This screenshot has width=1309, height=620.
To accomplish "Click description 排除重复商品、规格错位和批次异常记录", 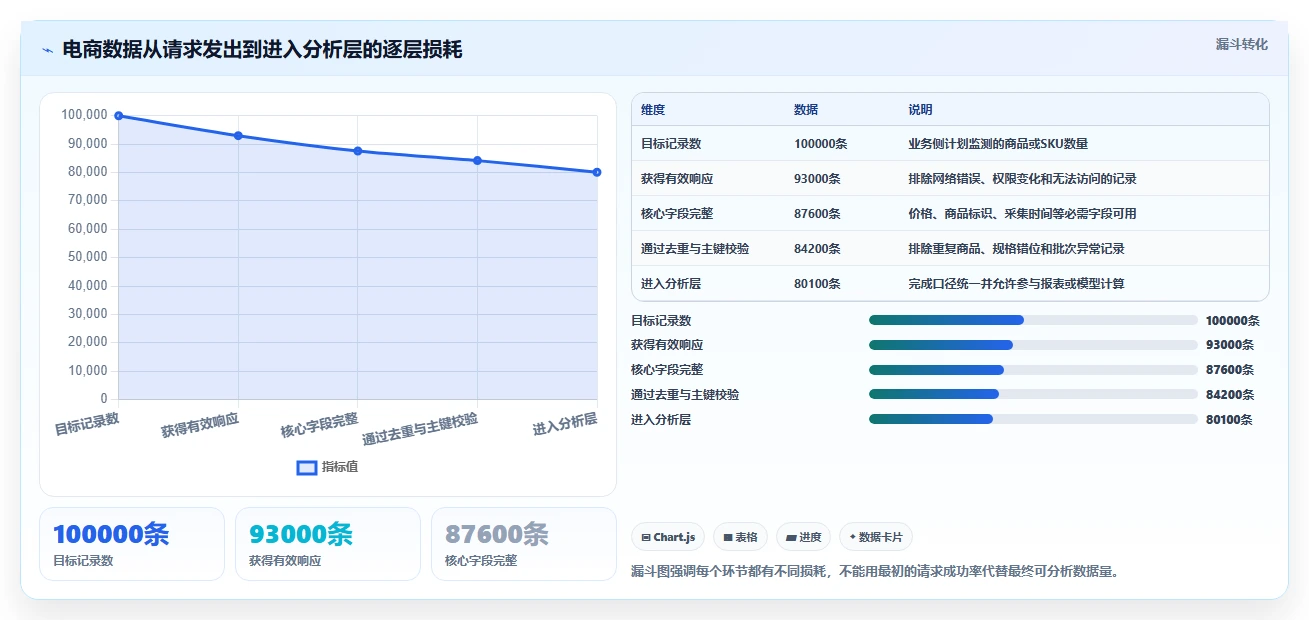I will tap(1016, 249).
